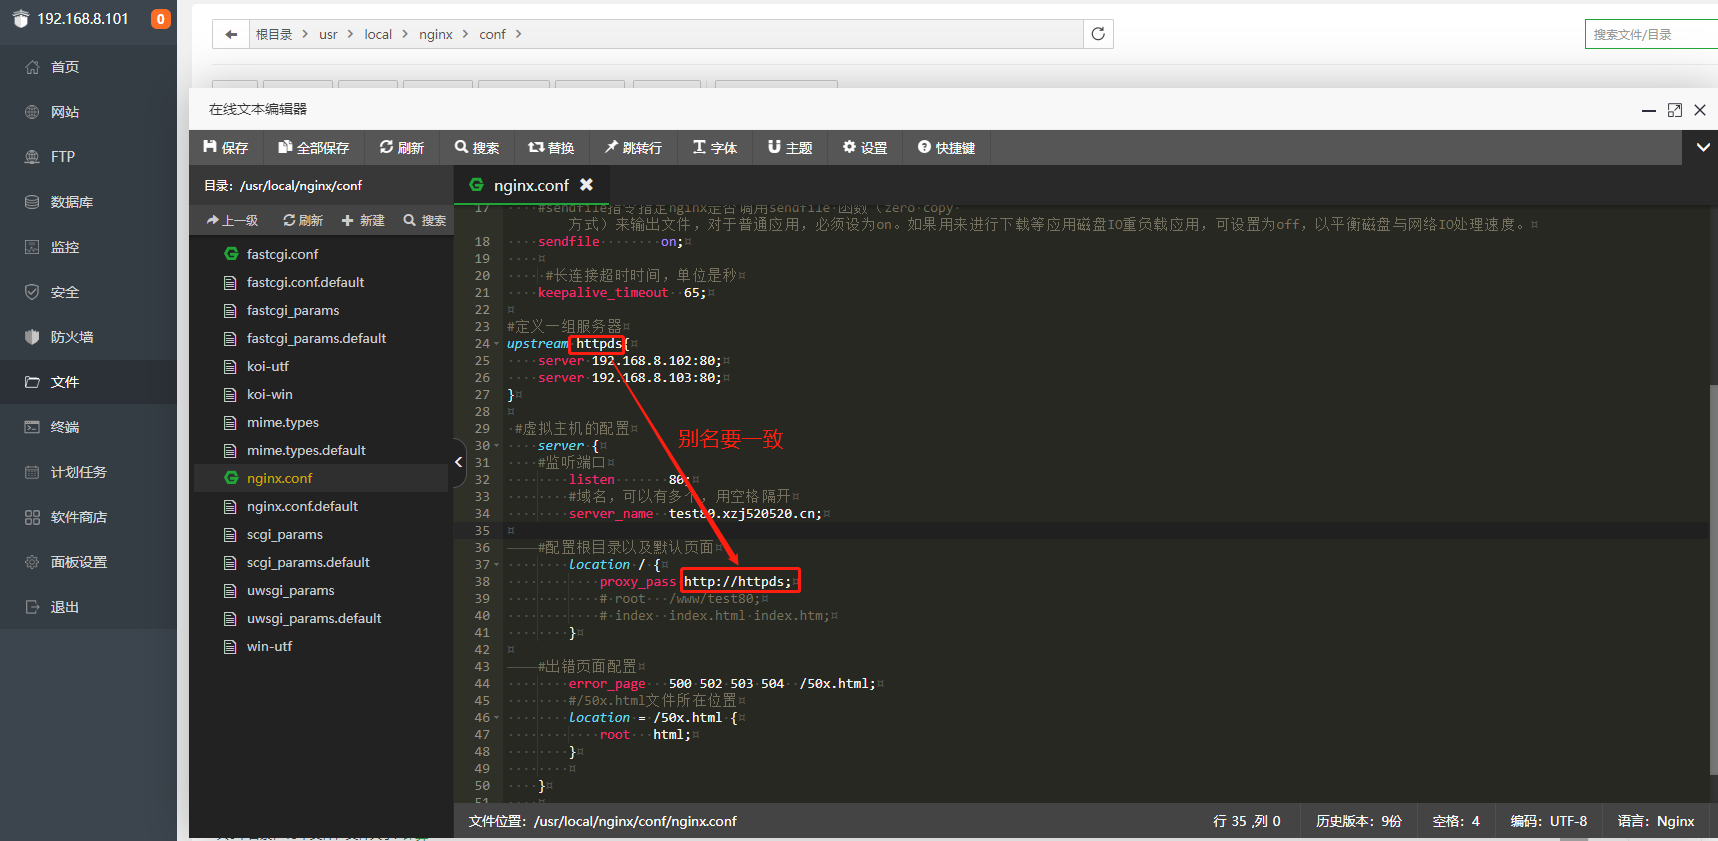Open fastcgi.conf.default file
The width and height of the screenshot is (1718, 841).
coord(305,282)
